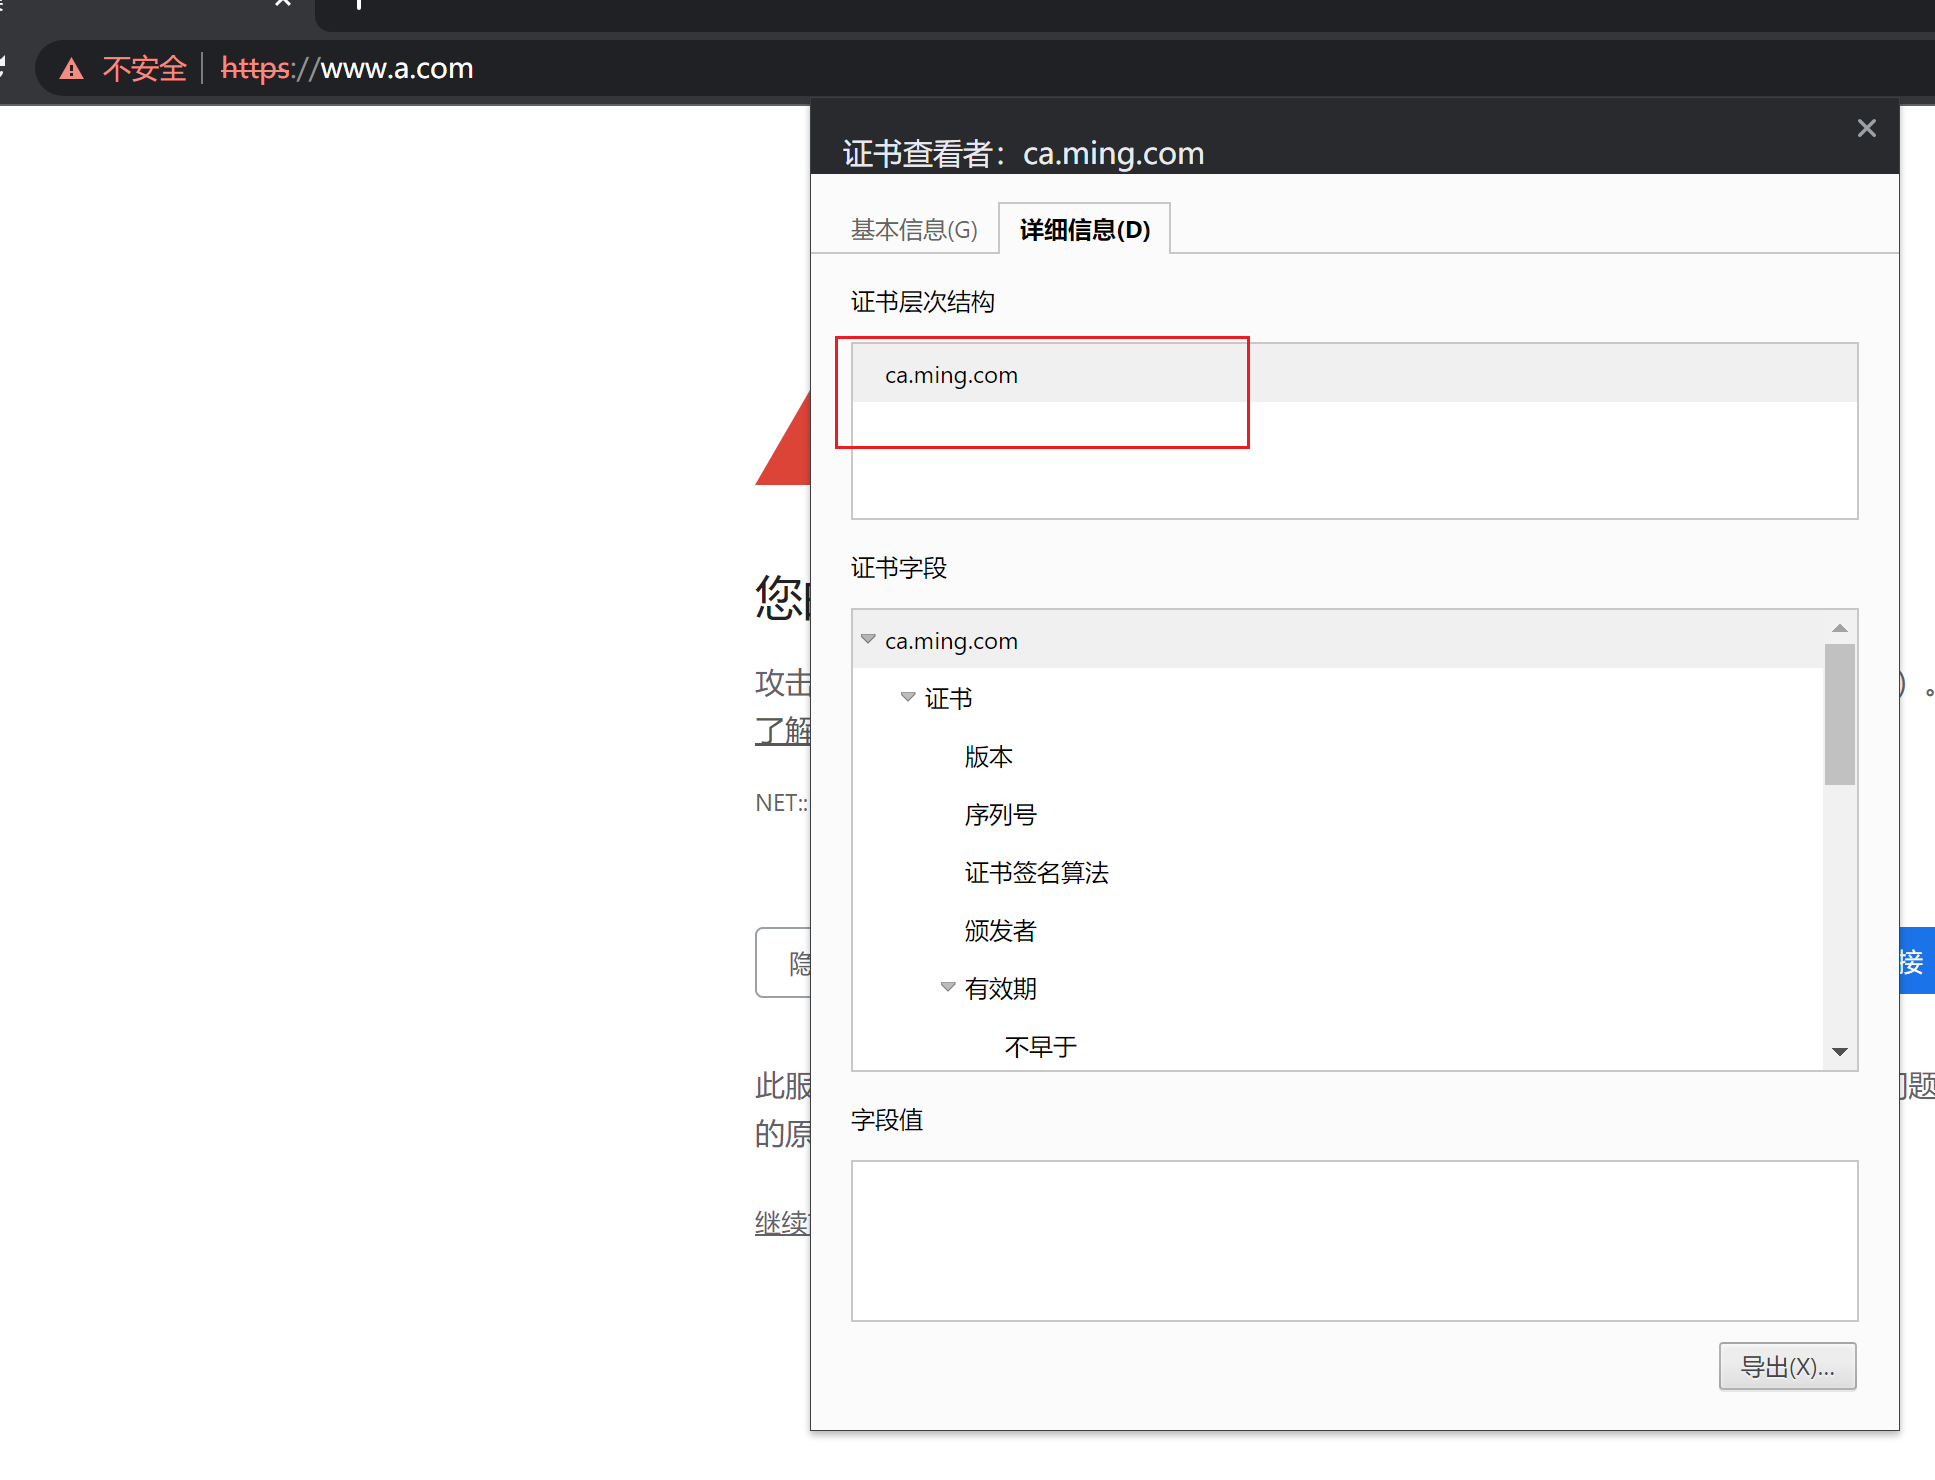Screen dimensions: 1935x1480
Task: Click the scroll up arrow in fields list
Action: click(1839, 628)
